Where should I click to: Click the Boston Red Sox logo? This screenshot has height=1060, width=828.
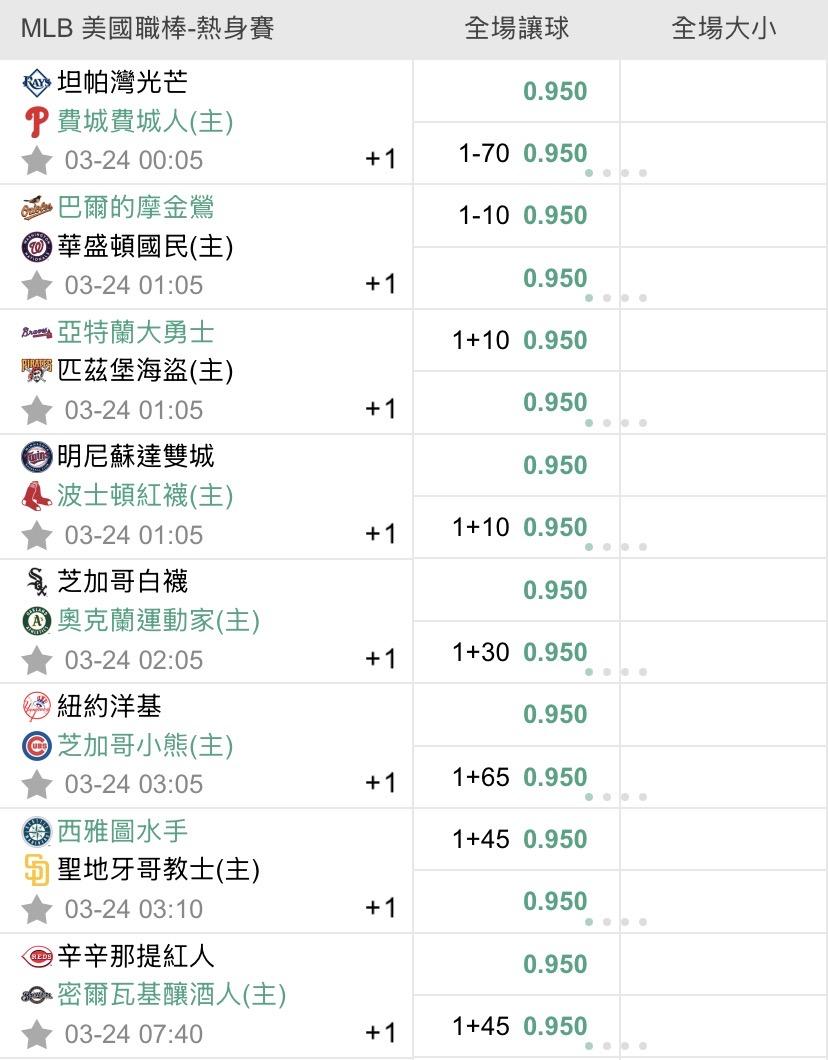[x=36, y=496]
